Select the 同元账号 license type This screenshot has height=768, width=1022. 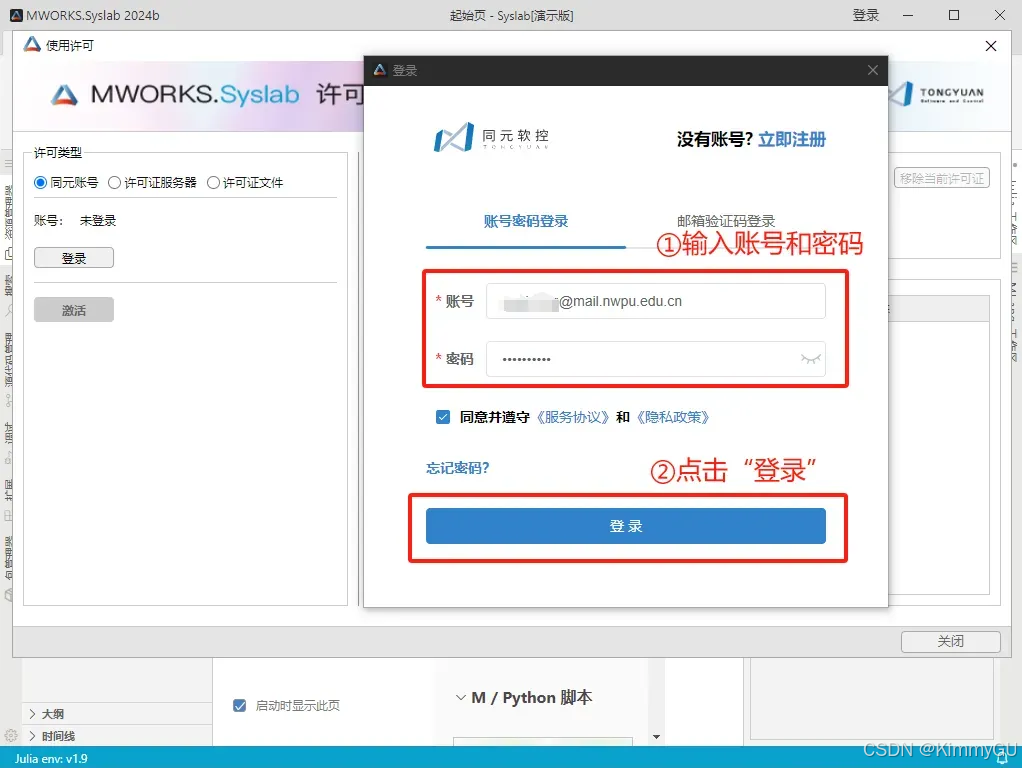tap(40, 183)
